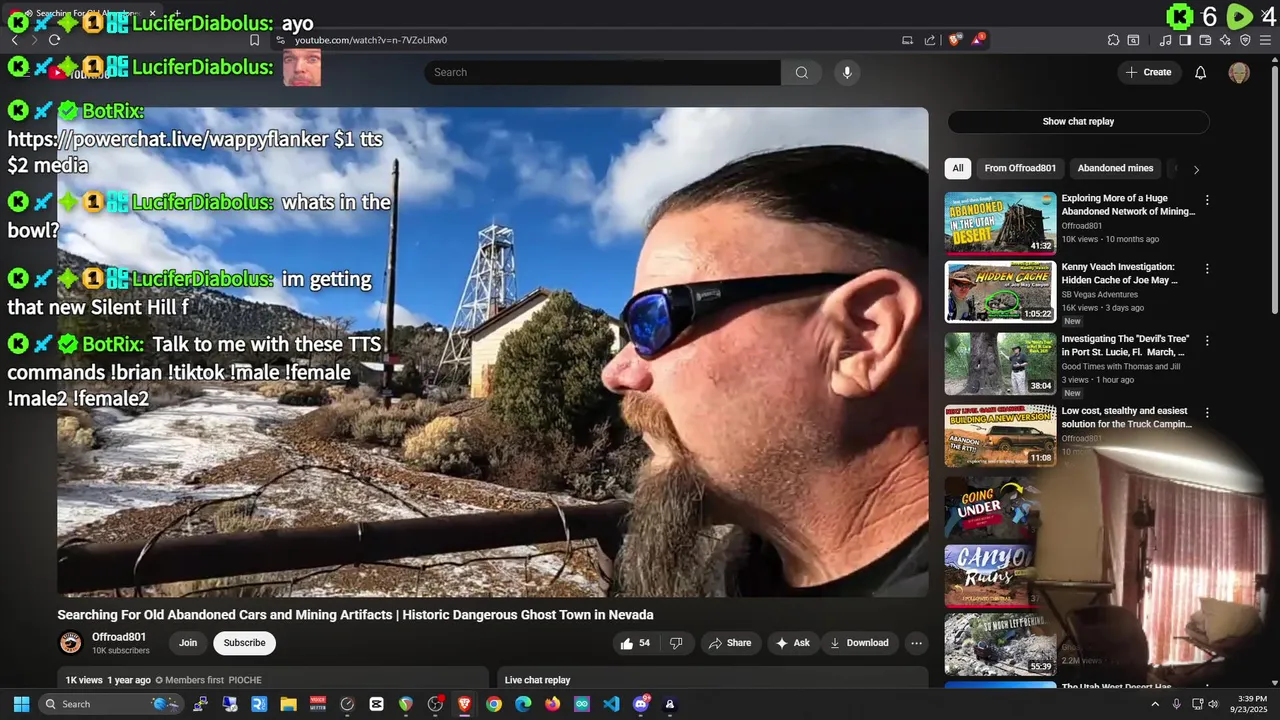Open the Brave VPN shield icon
This screenshot has width=1280, height=720.
pos(1245,40)
